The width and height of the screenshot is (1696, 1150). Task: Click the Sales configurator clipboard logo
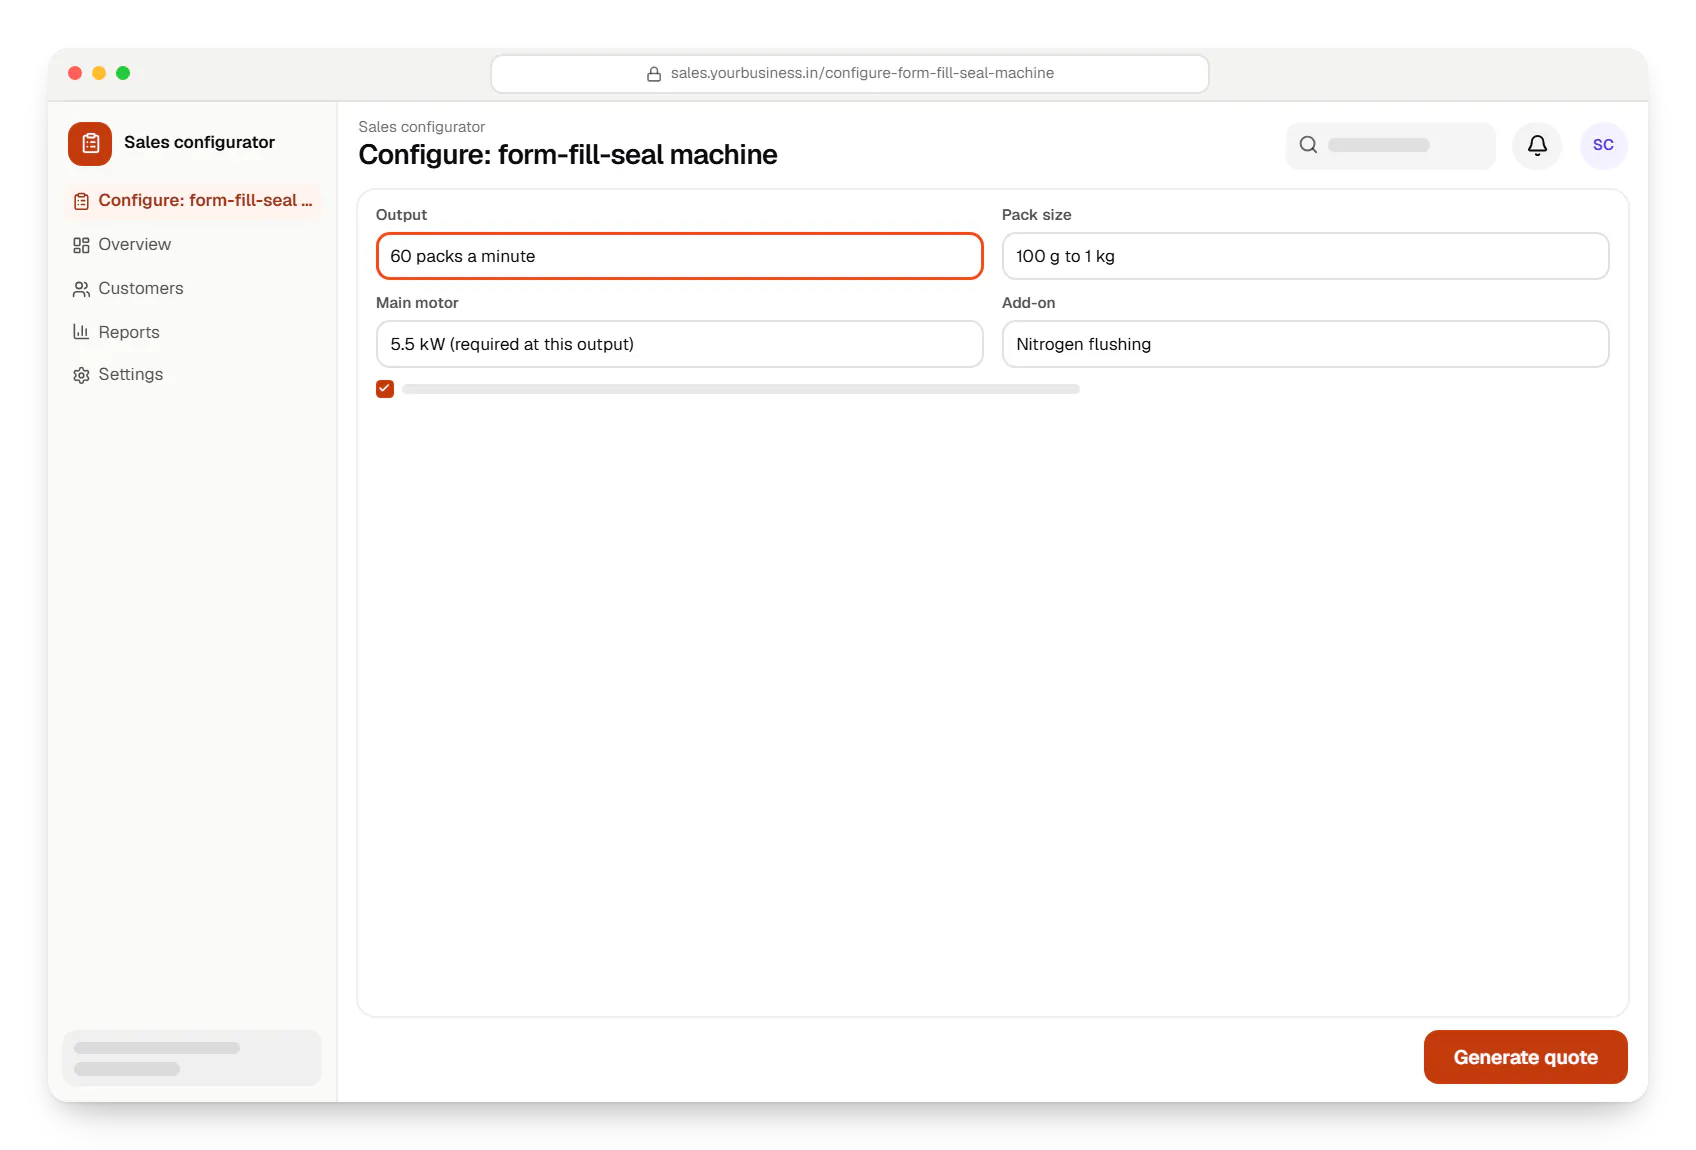[x=90, y=144]
